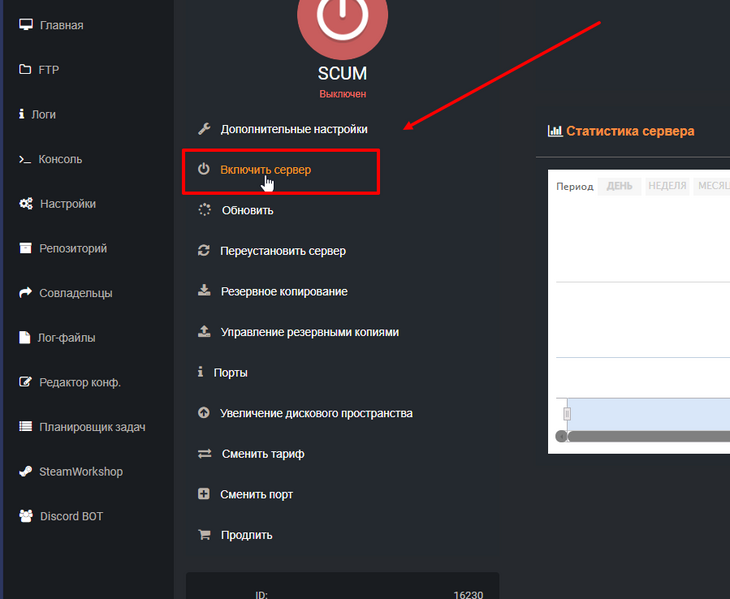This screenshot has width=730, height=599.
Task: Click the shopping cart icon next to Продлить
Action: [x=204, y=535]
